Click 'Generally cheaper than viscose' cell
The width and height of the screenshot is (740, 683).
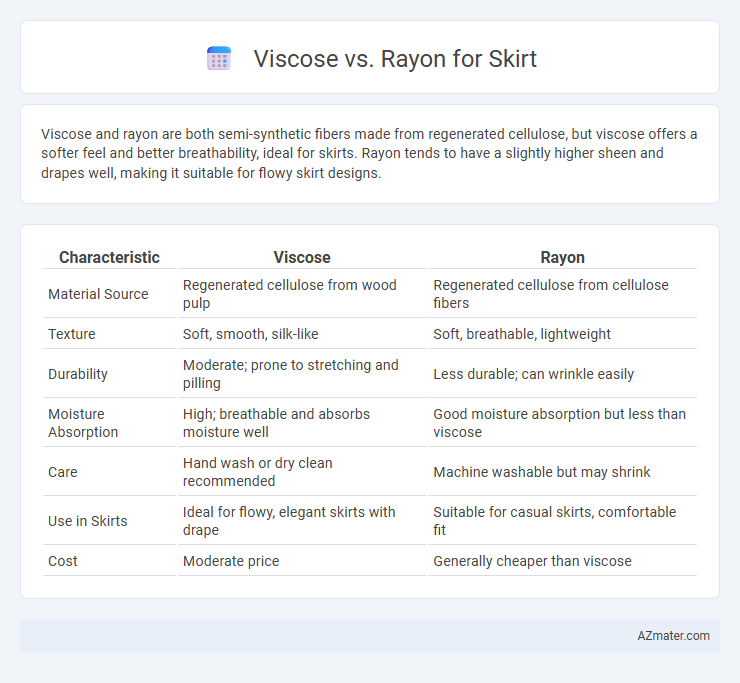tap(563, 561)
